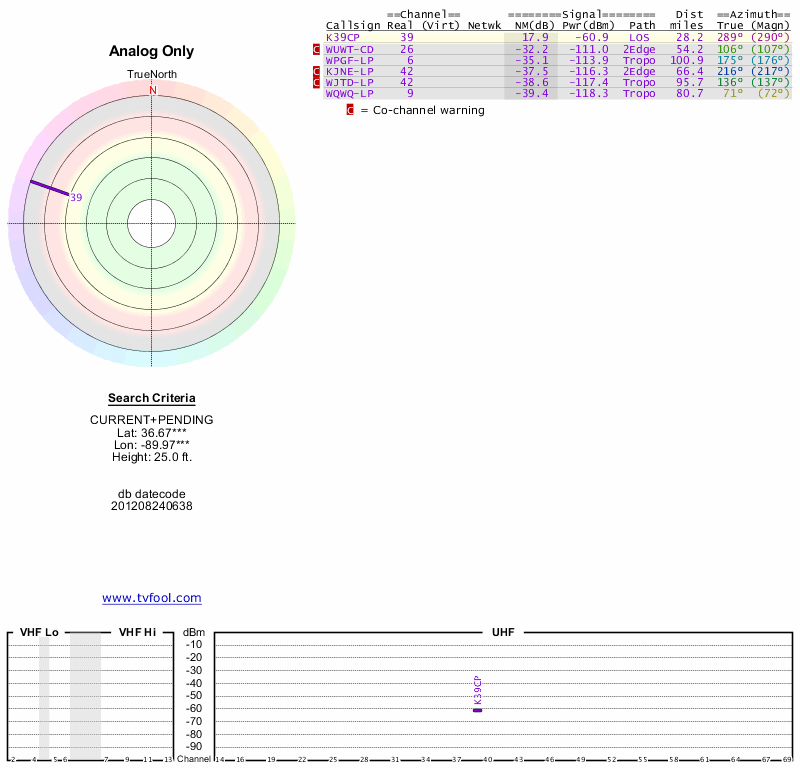
Task: Click the 289° true azimuth value
Action: 730,37
